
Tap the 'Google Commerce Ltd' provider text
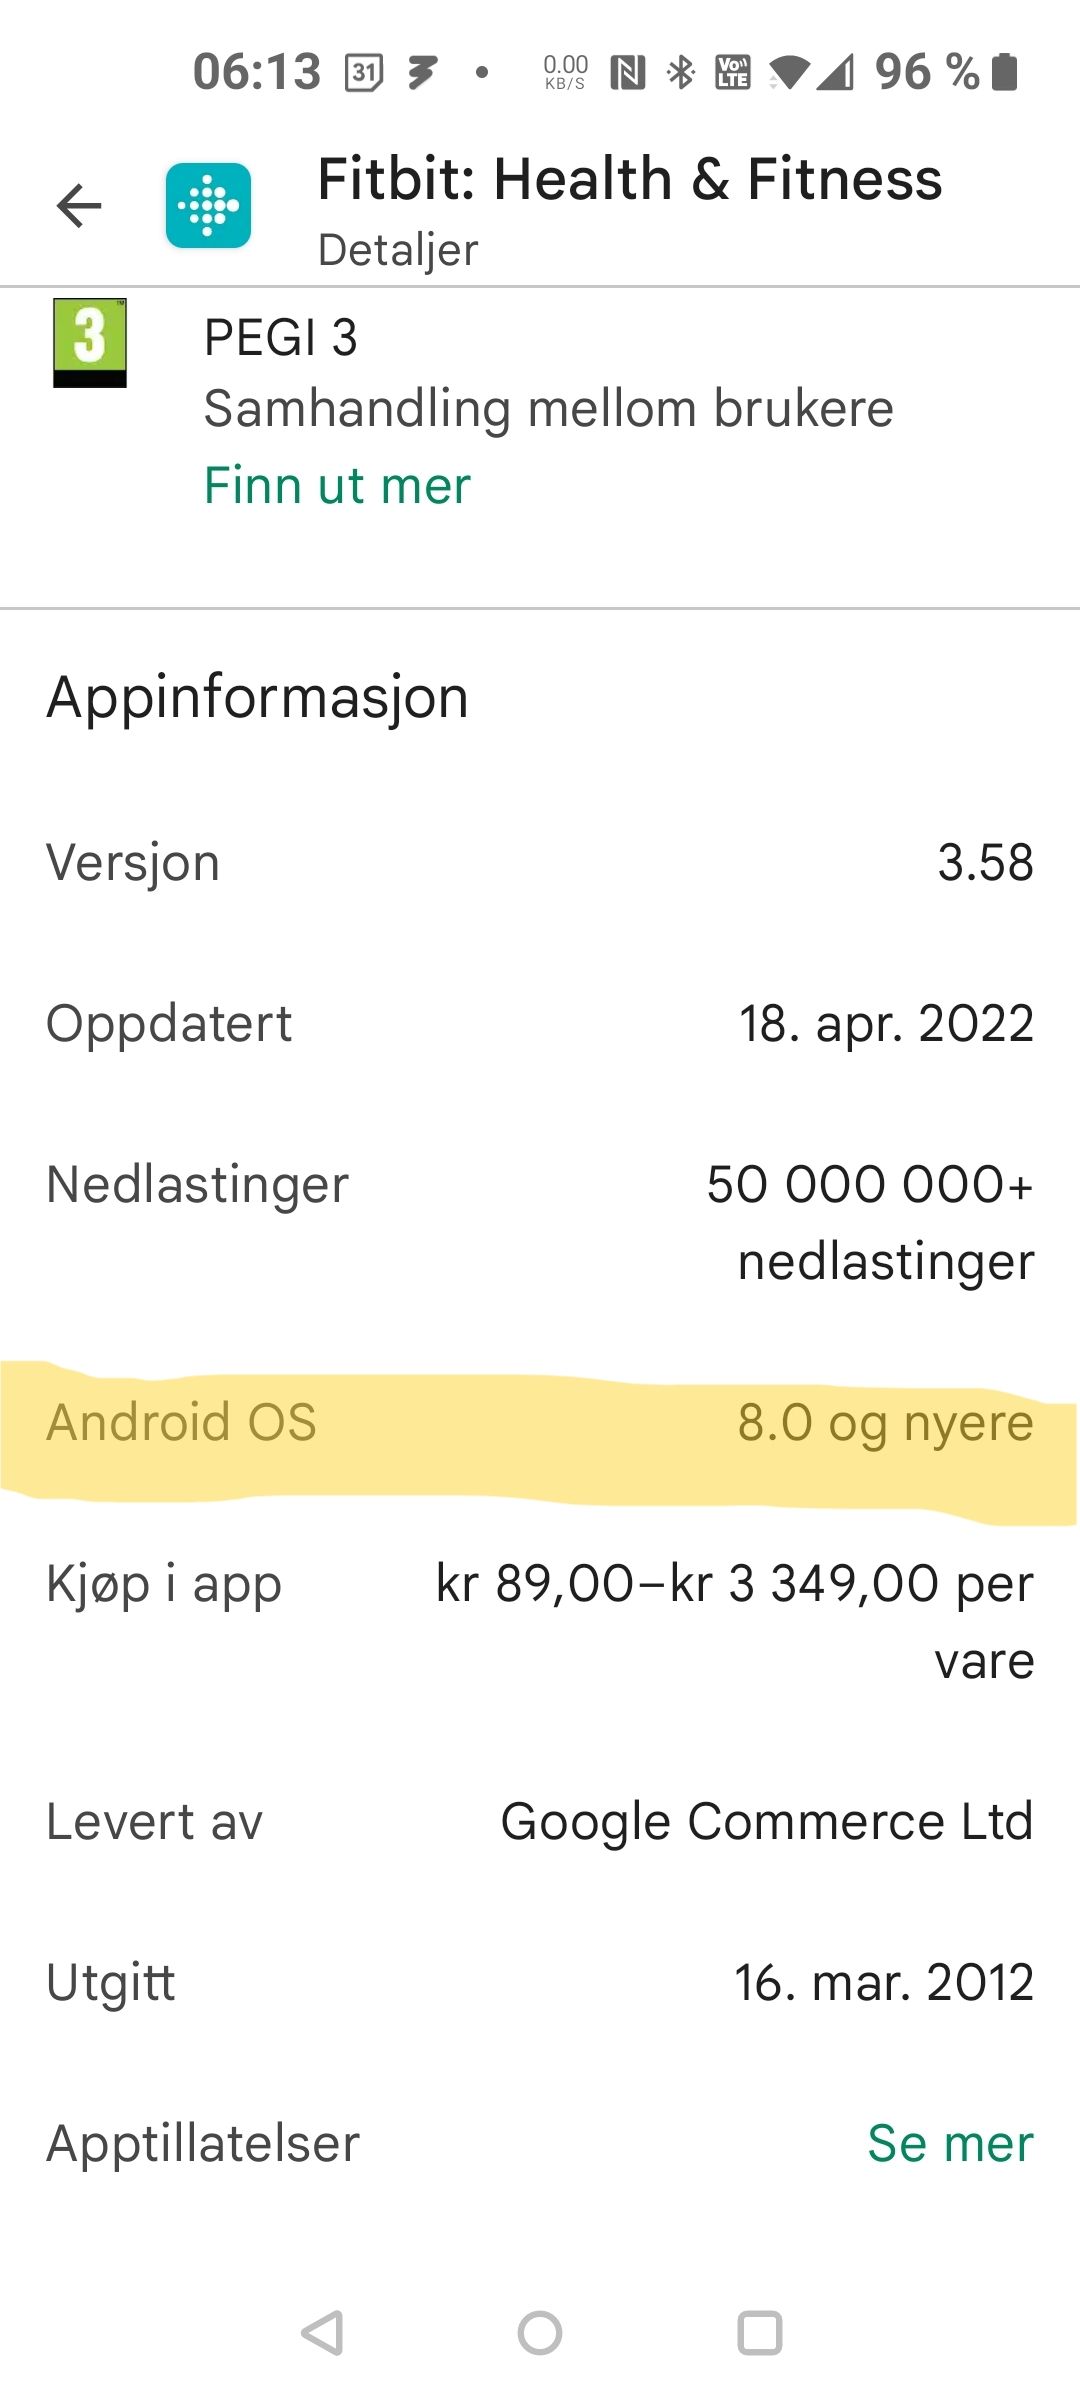(766, 1822)
